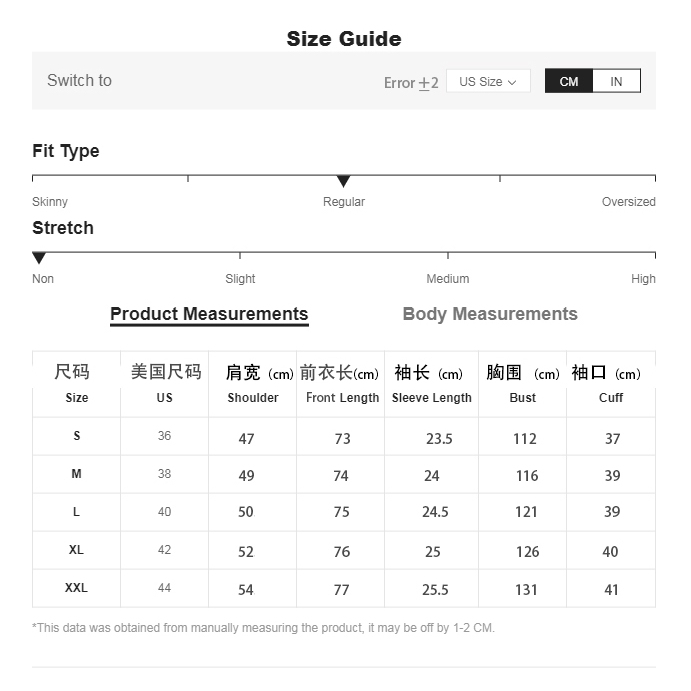Click the Skinny fit label
Viewport: 691px width, 691px height.
[x=50, y=202]
